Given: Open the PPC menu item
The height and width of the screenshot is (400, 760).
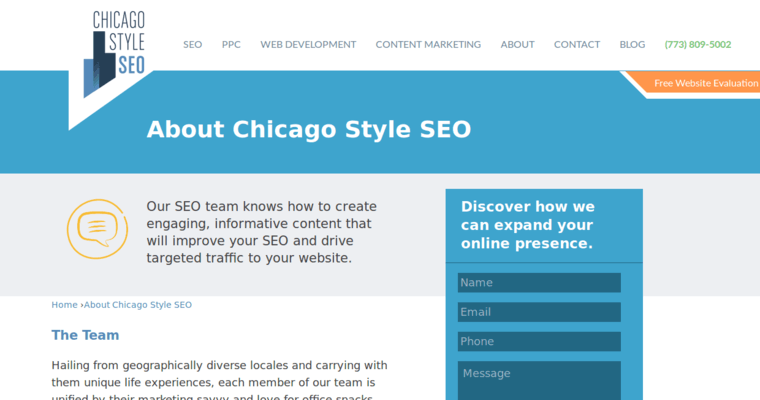Looking at the screenshot, I should (x=231, y=45).
